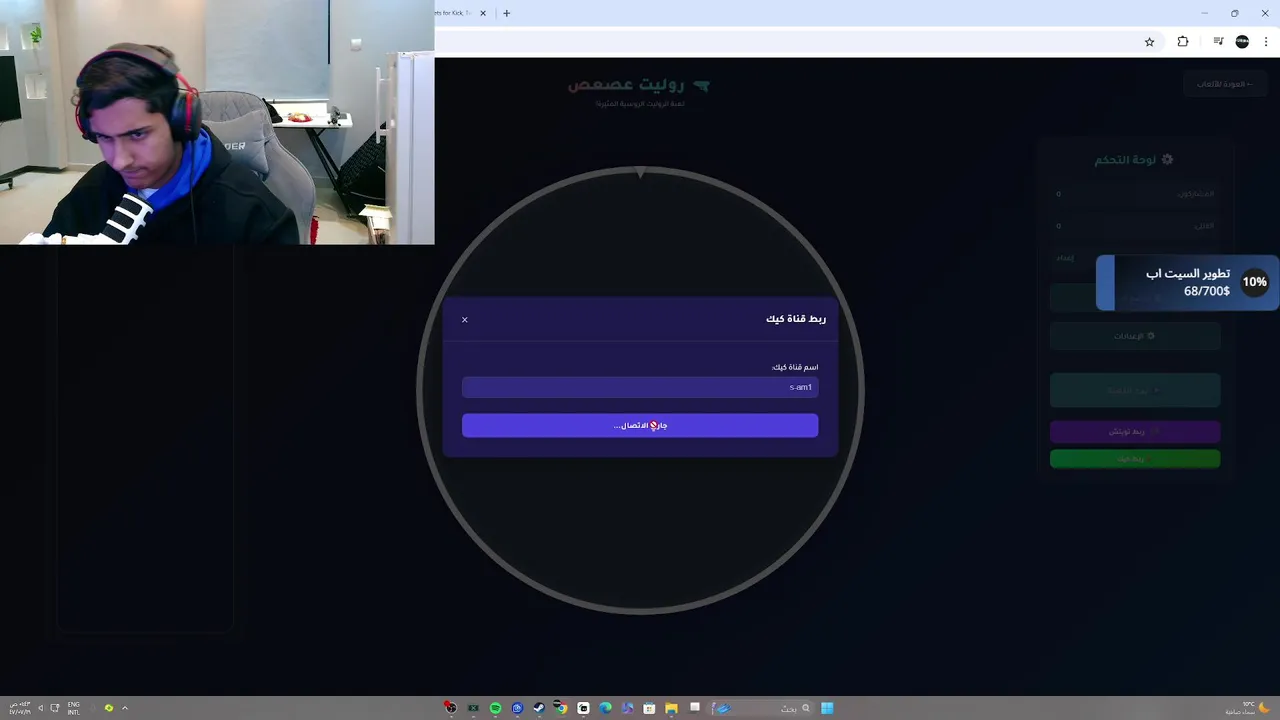
Task: Open the Chrome three-dot menu
Action: (x=1266, y=41)
